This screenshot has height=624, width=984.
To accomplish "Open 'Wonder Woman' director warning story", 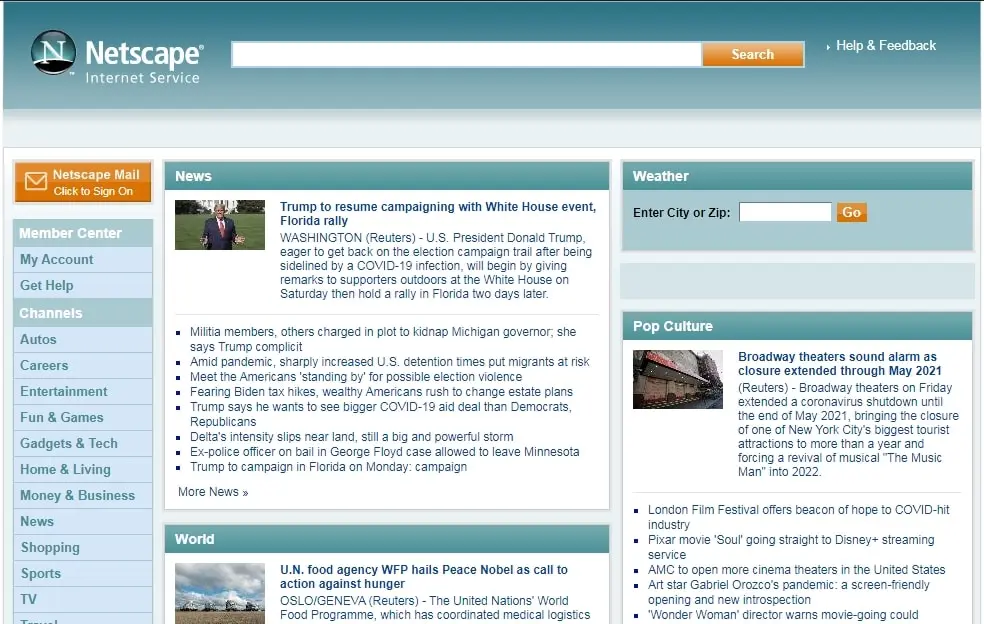I will point(783,615).
